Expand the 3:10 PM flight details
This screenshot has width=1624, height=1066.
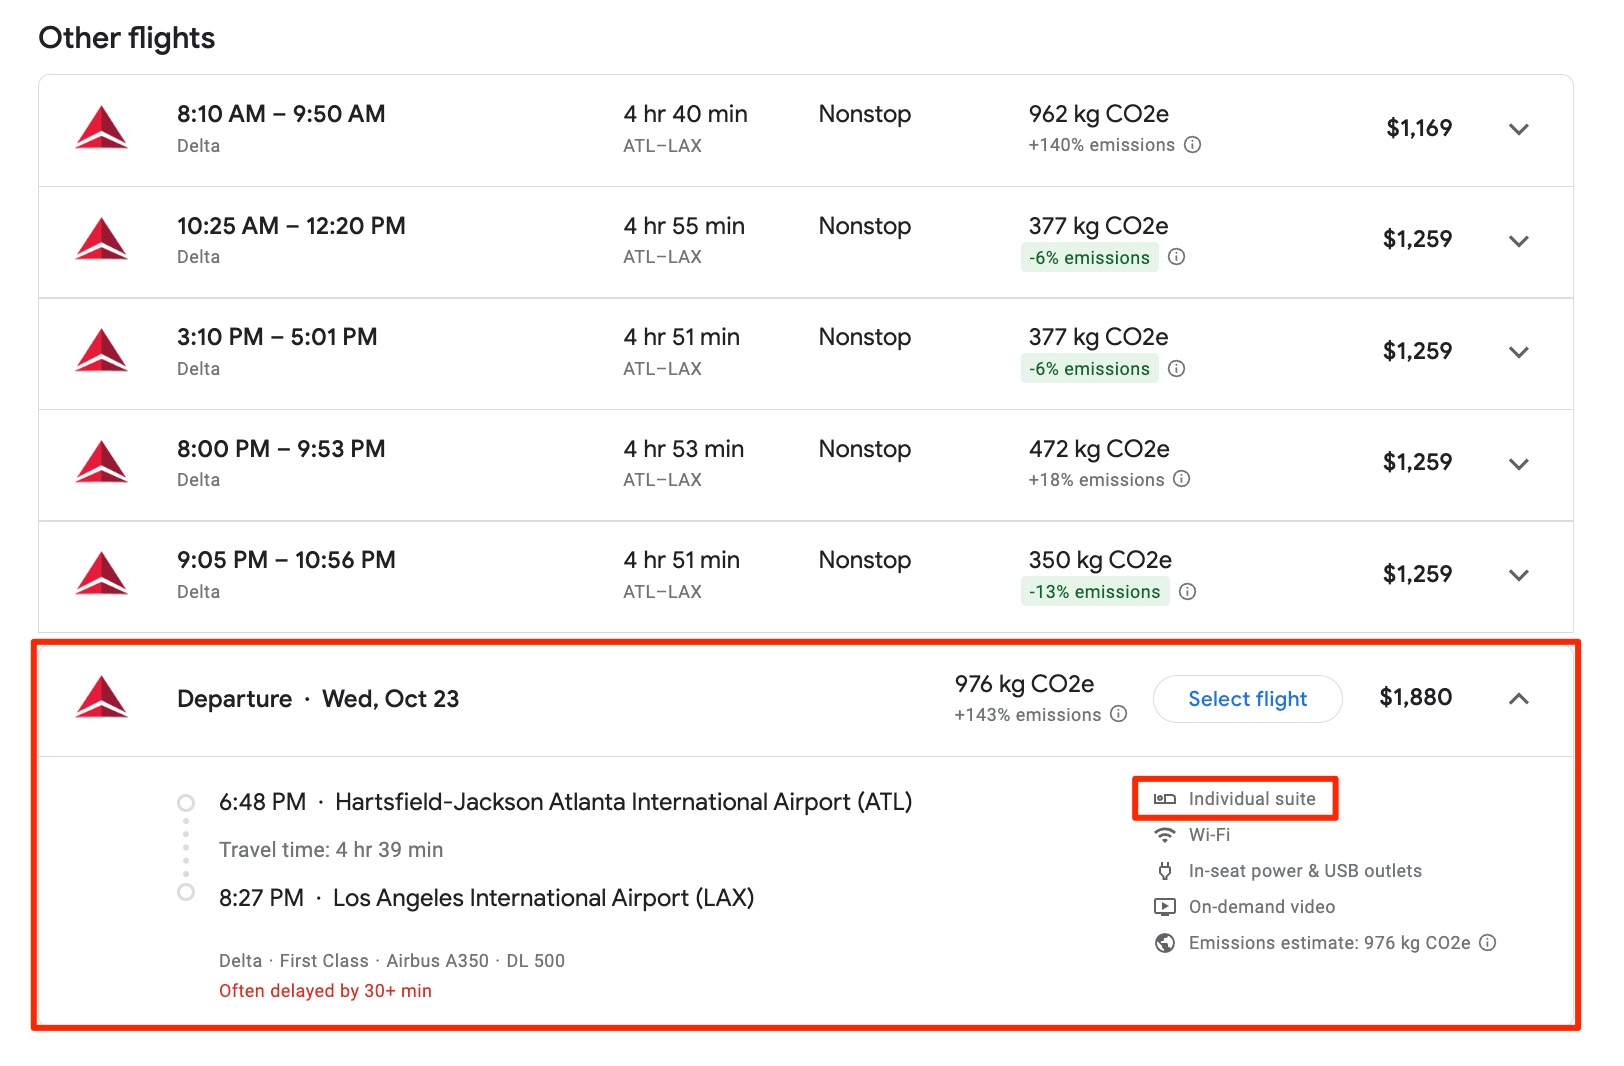1518,352
